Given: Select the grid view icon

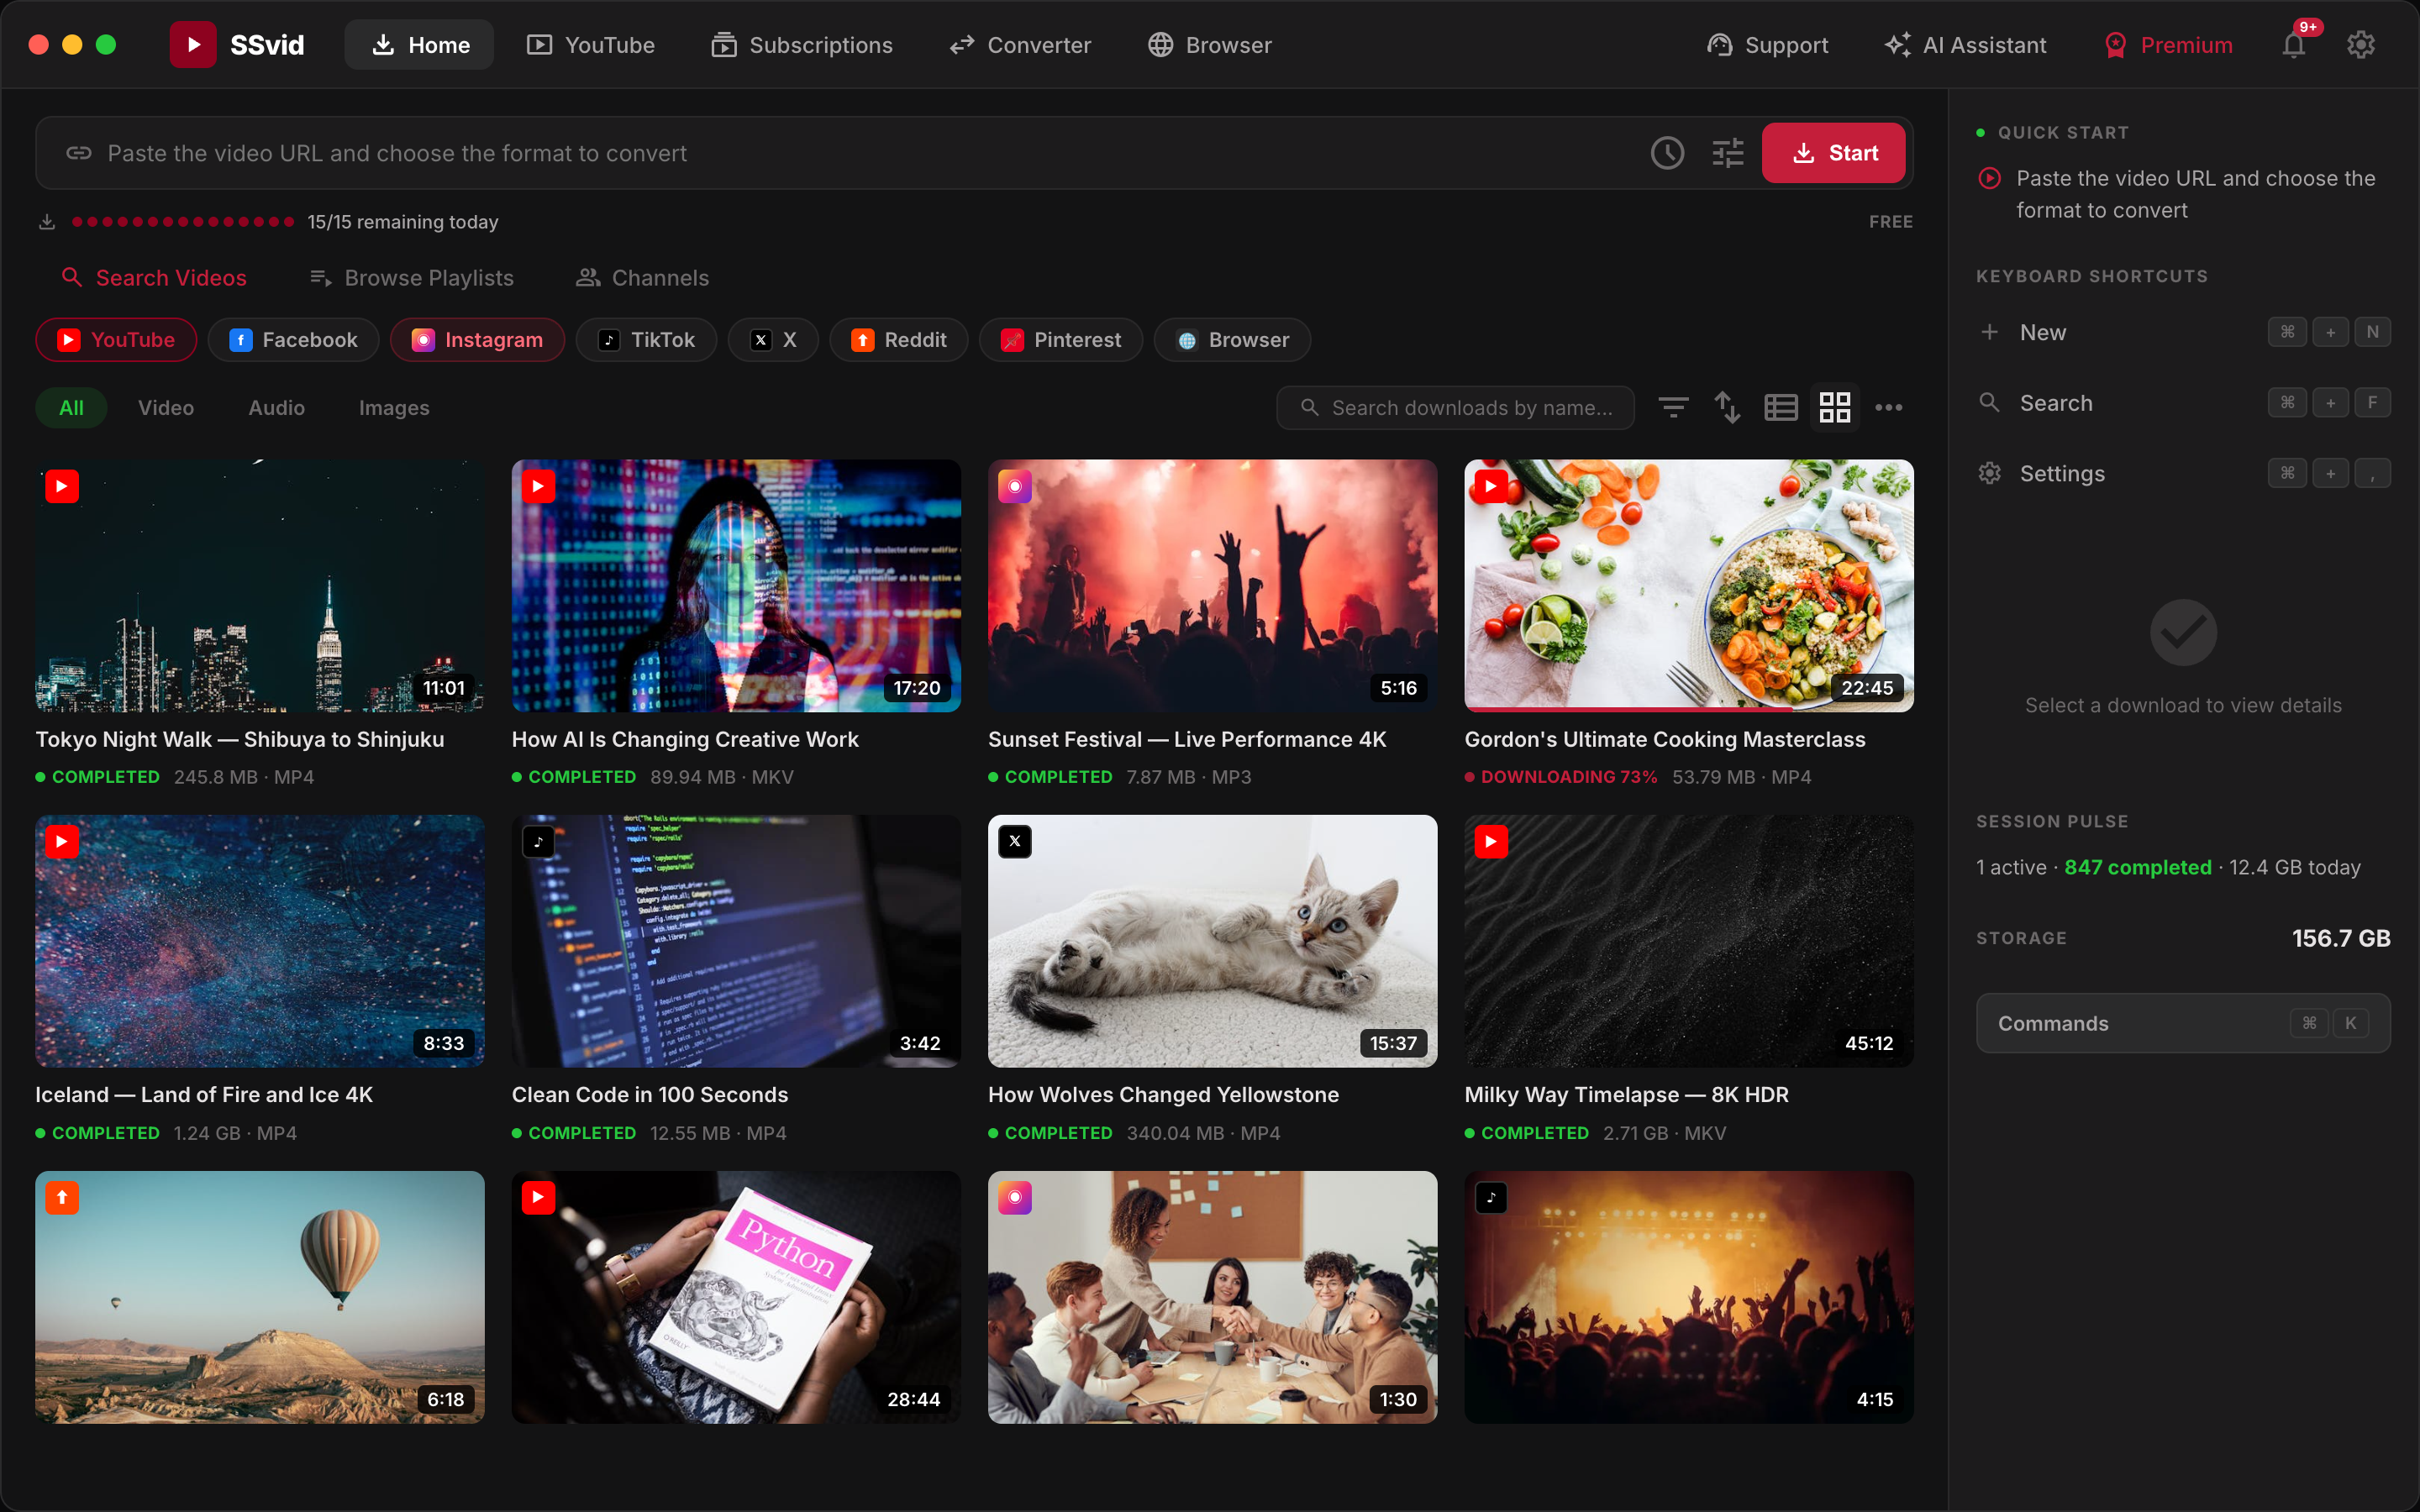Looking at the screenshot, I should [x=1834, y=407].
